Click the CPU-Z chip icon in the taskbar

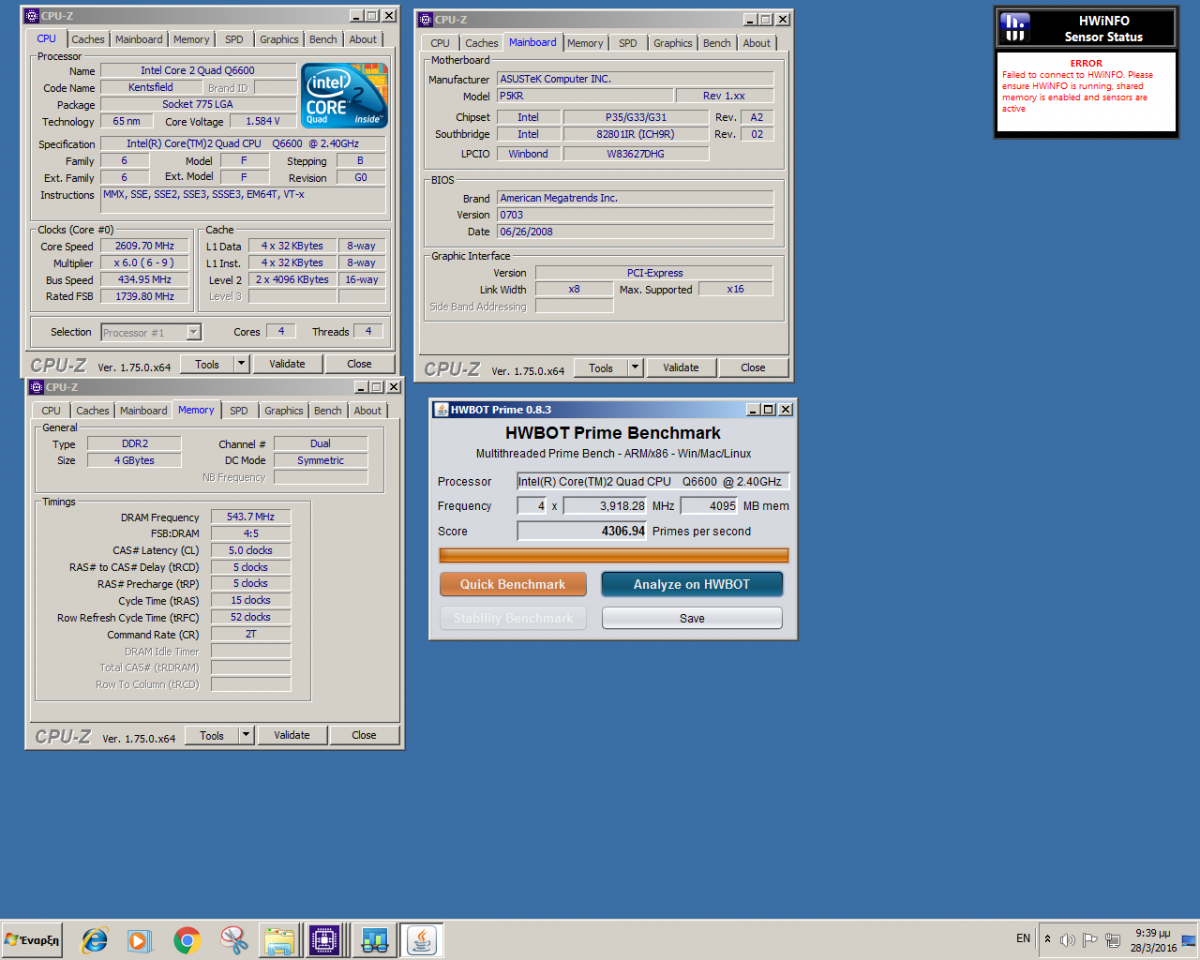[x=324, y=940]
